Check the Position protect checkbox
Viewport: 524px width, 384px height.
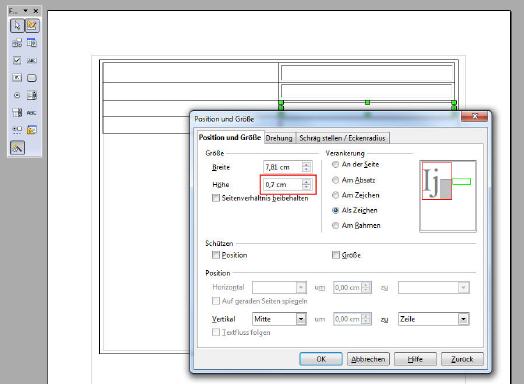pos(216,255)
